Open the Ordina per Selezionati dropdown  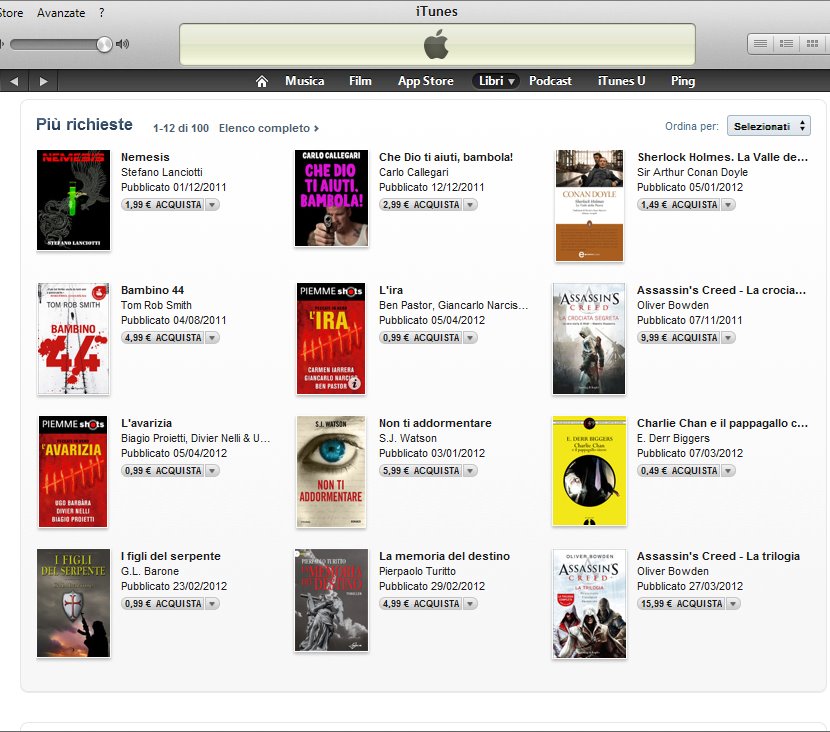[x=769, y=126]
